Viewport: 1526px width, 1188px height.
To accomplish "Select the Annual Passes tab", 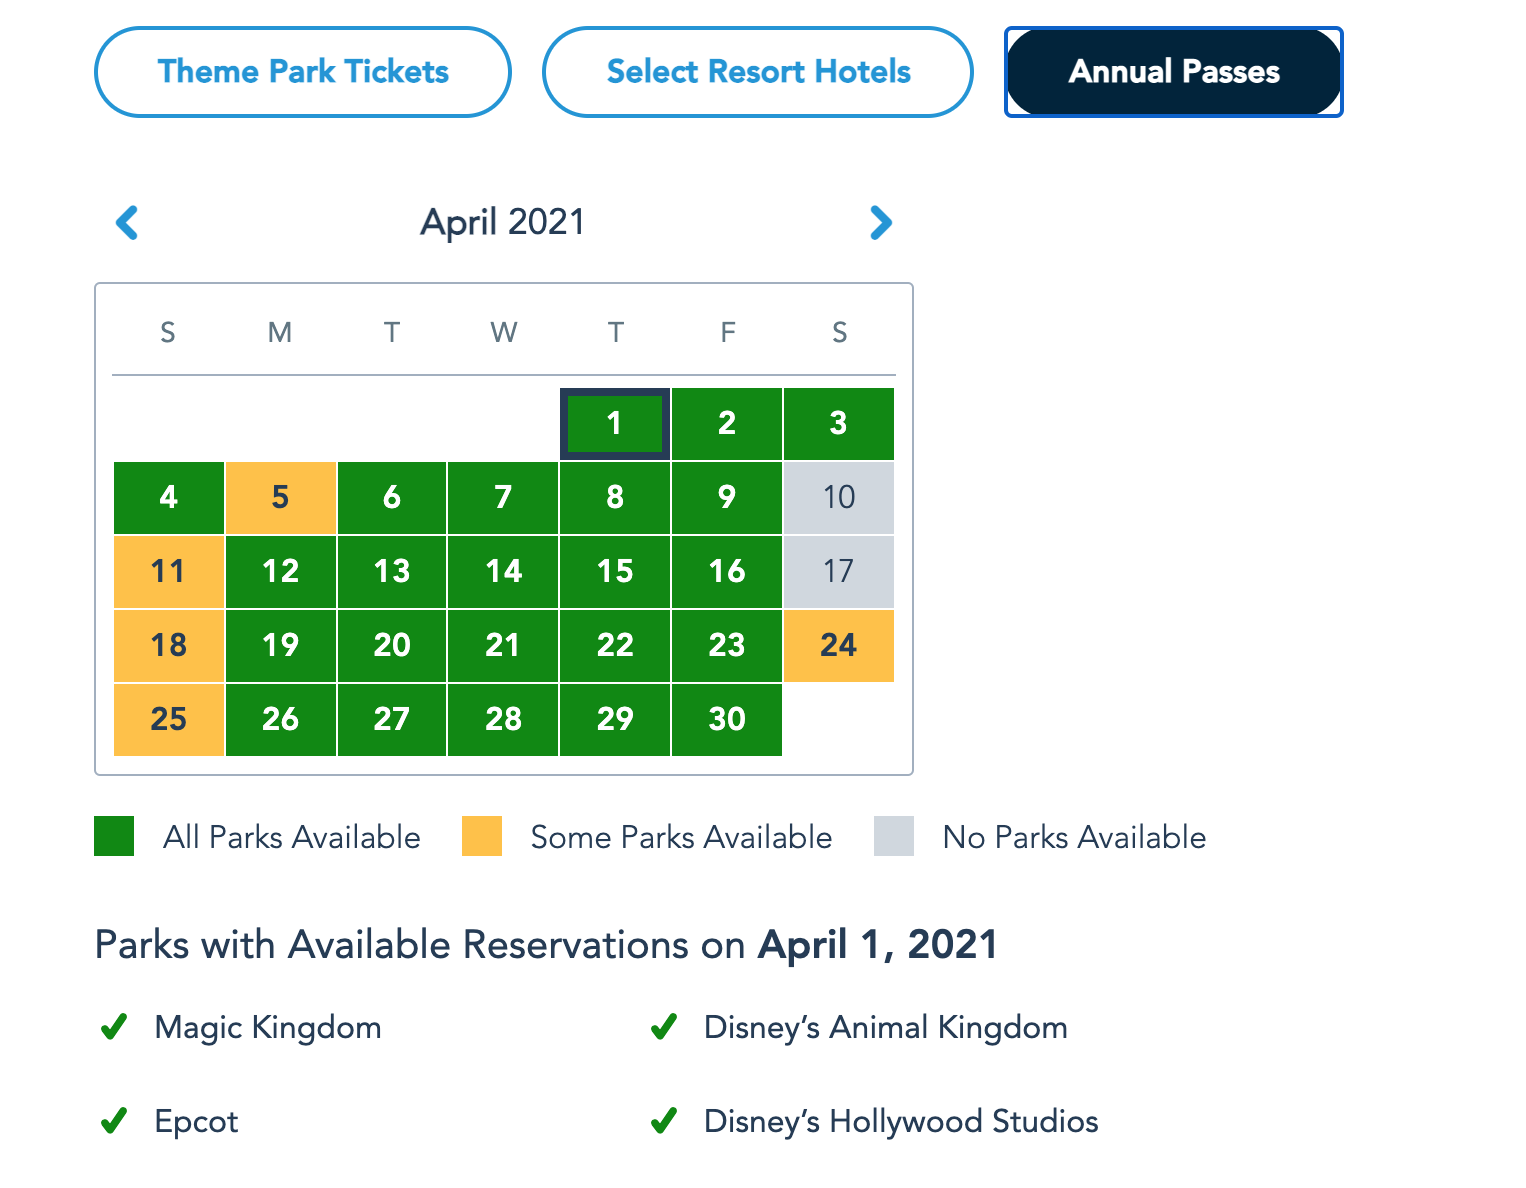I will pos(1173,72).
